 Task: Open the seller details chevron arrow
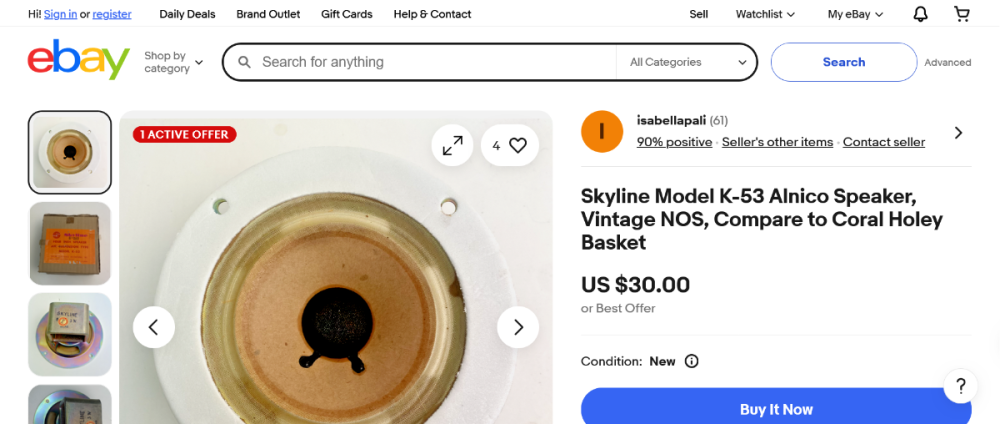click(958, 132)
